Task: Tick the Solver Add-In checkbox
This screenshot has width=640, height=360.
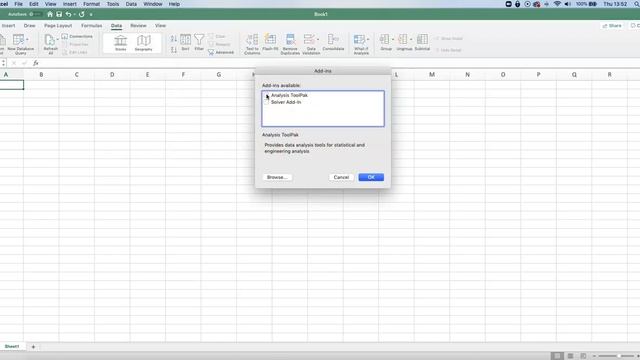Action: click(267, 102)
